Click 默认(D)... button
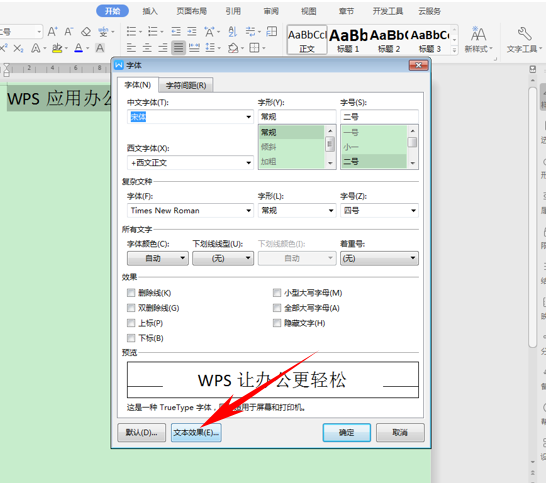 [142, 433]
